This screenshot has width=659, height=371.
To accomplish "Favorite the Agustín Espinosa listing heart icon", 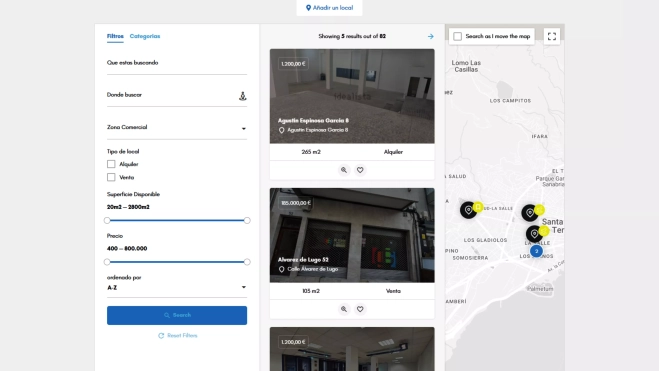I will click(x=360, y=170).
